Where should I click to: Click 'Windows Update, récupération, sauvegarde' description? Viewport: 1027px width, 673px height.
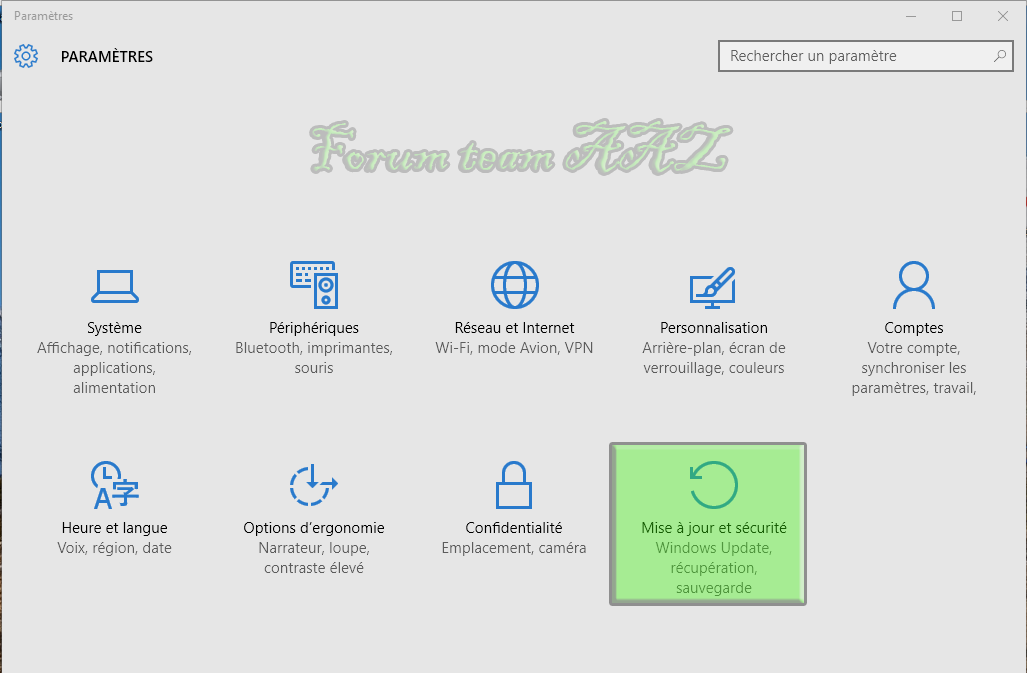click(714, 568)
